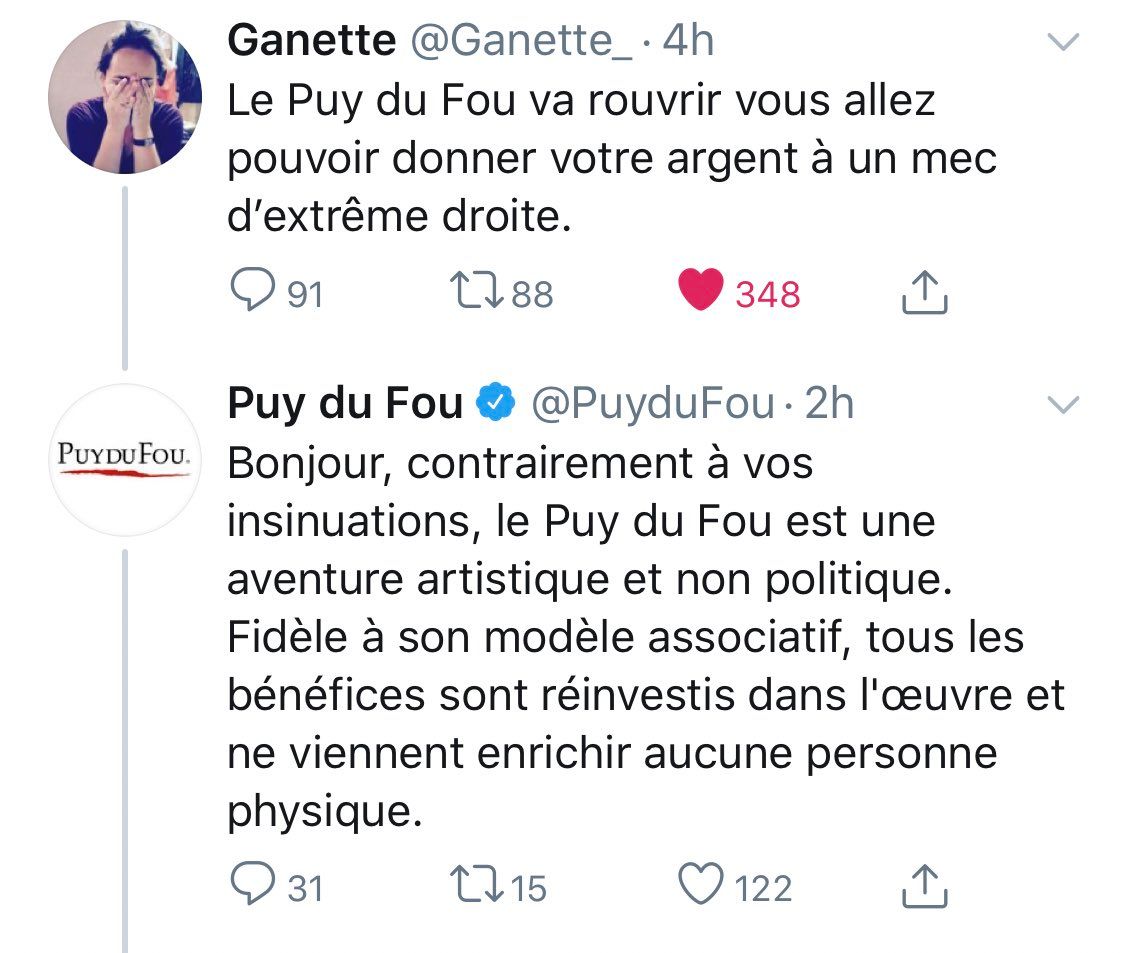This screenshot has height=953, width=1124.
Task: Share Ganette's tweet
Action: coord(924,292)
